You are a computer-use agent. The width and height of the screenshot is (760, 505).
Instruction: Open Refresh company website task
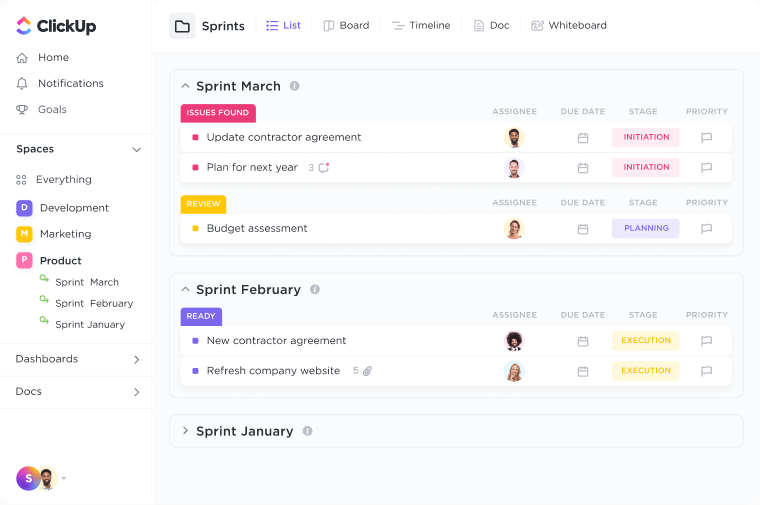[273, 371]
